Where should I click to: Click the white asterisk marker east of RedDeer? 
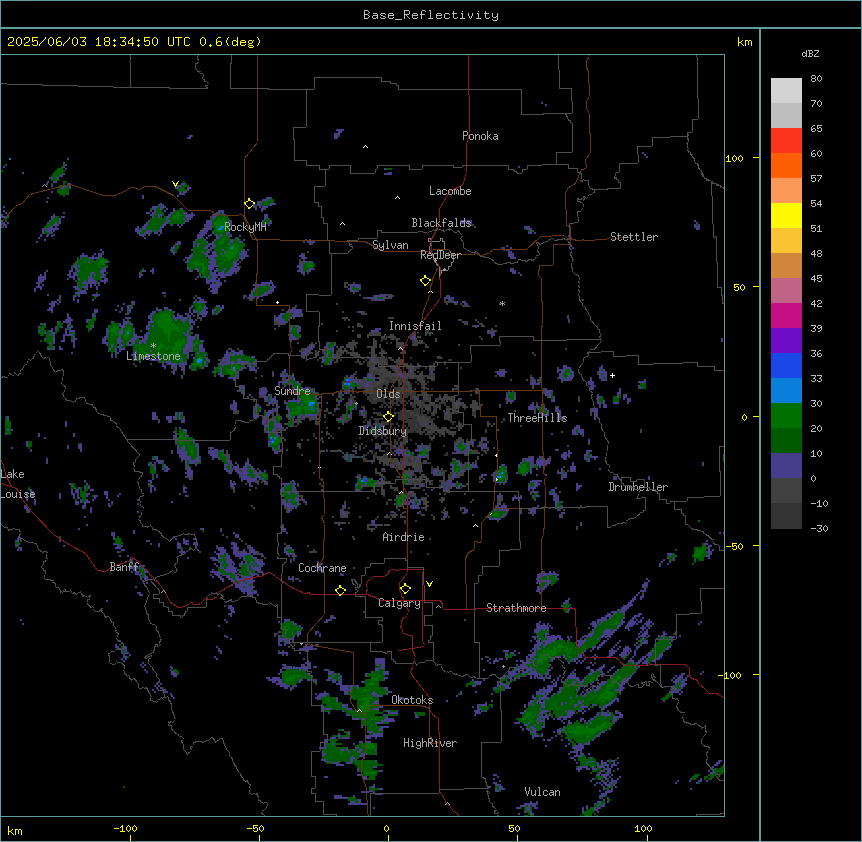[502, 303]
